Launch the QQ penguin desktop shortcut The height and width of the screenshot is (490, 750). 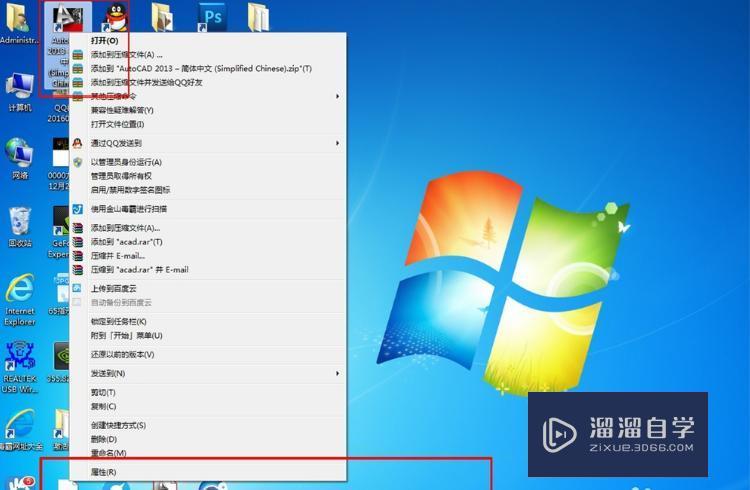coord(116,17)
